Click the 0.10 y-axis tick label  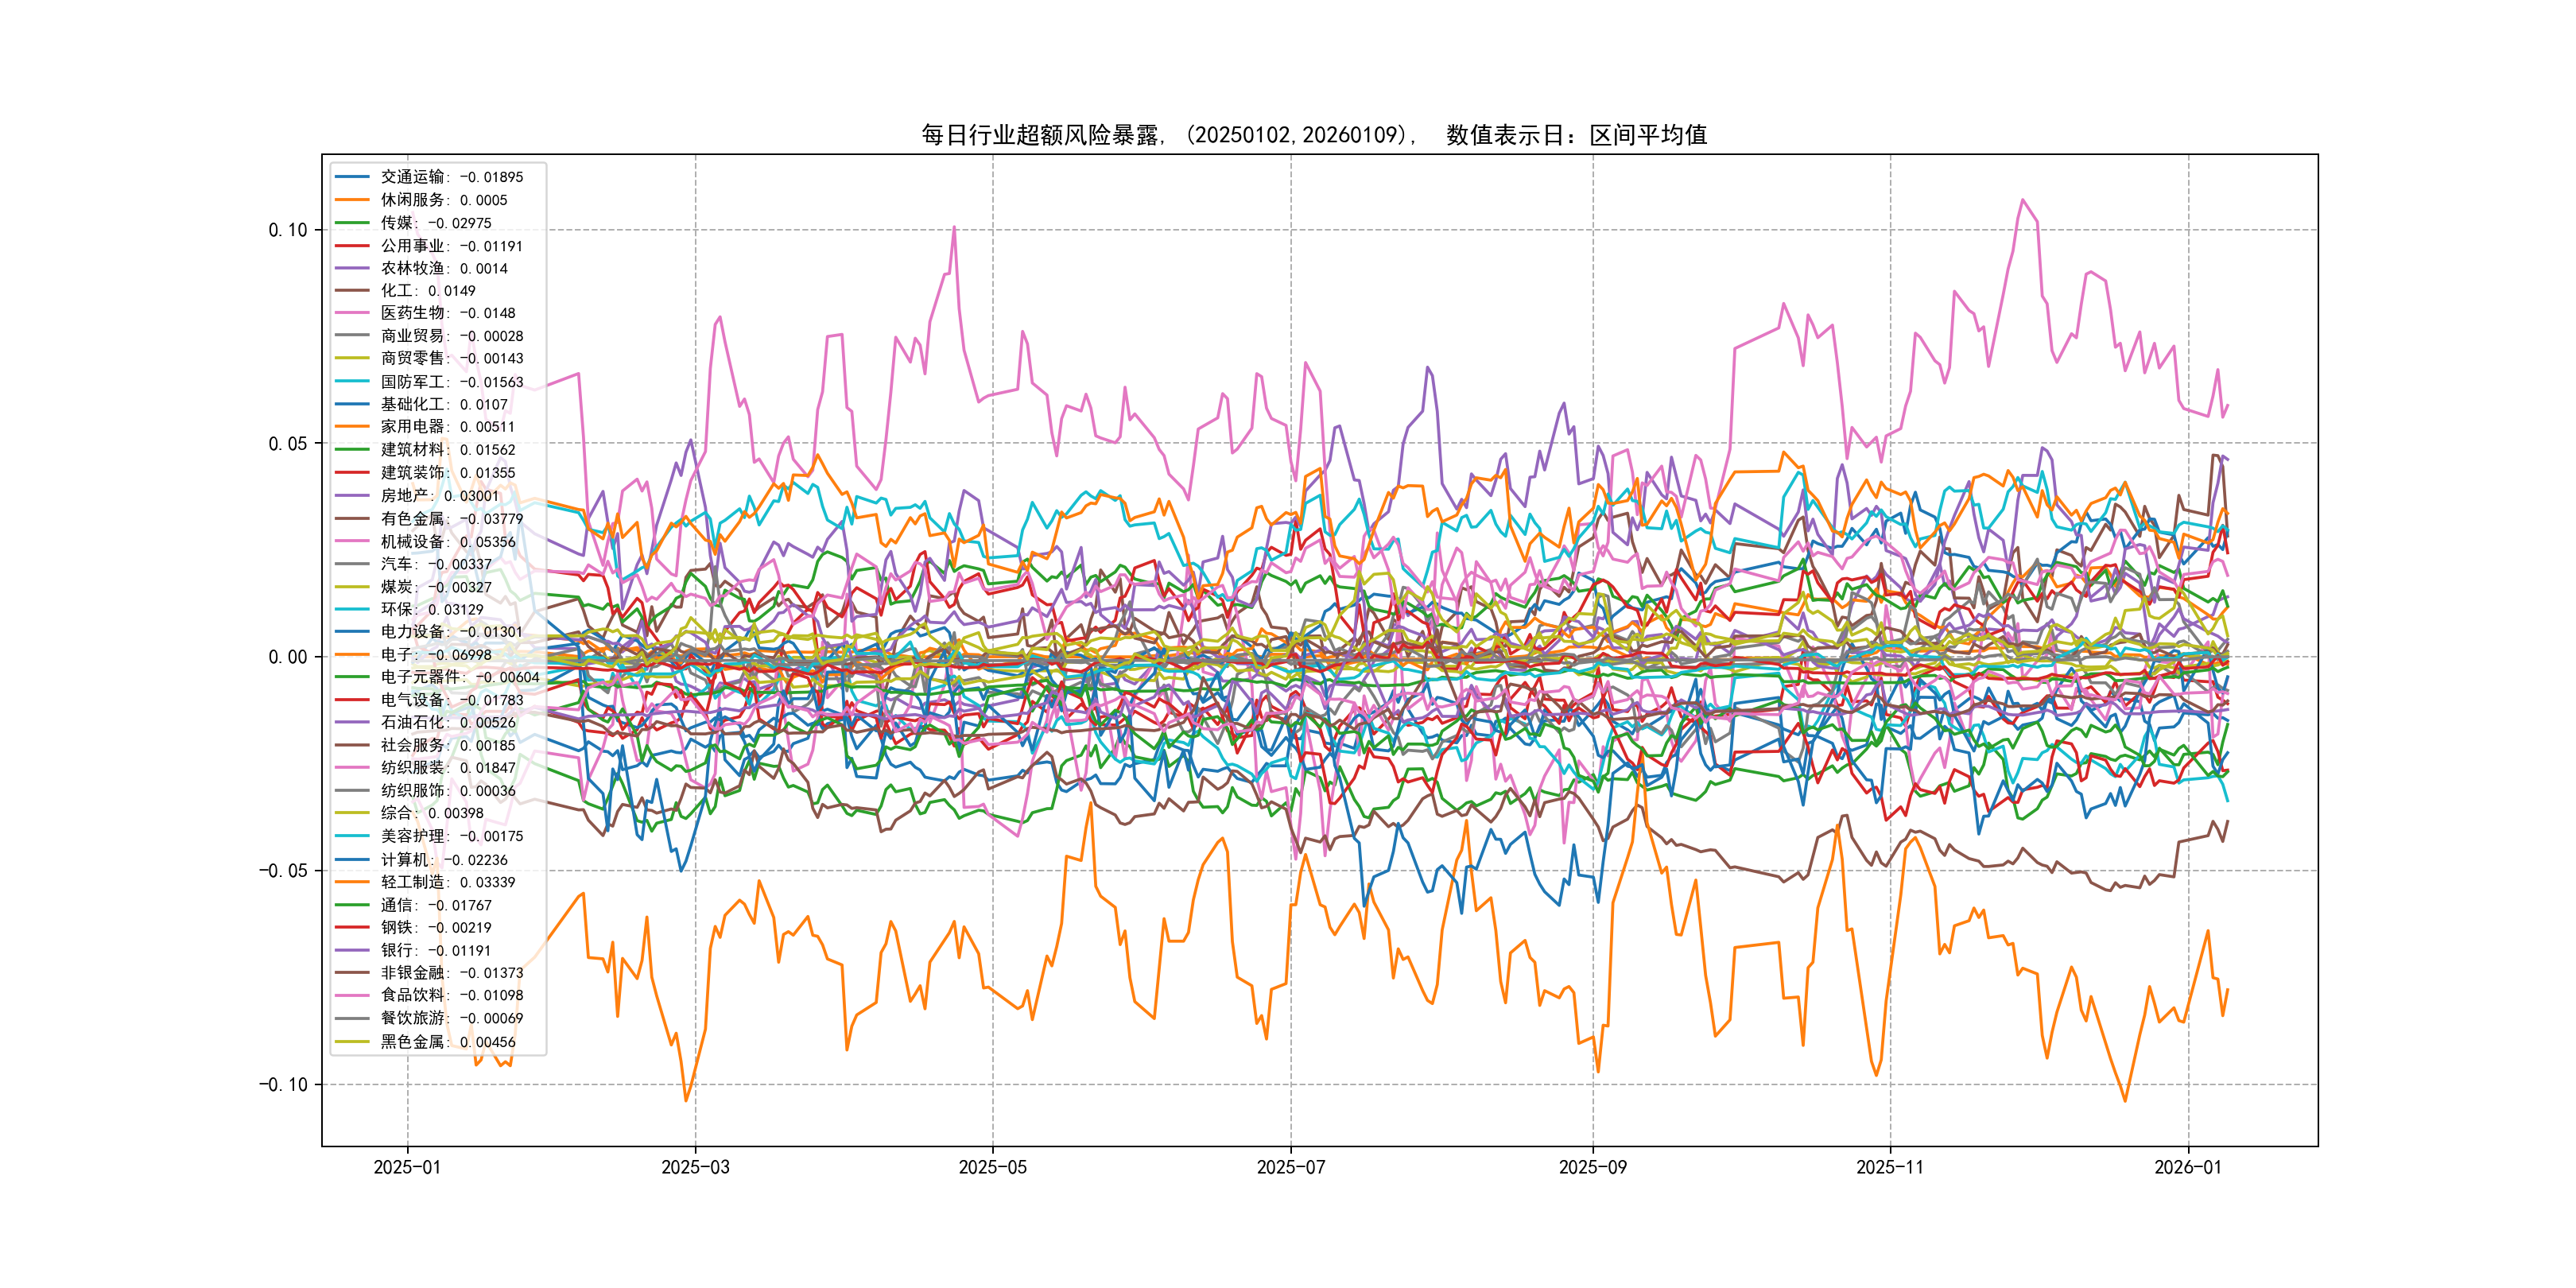click(288, 230)
